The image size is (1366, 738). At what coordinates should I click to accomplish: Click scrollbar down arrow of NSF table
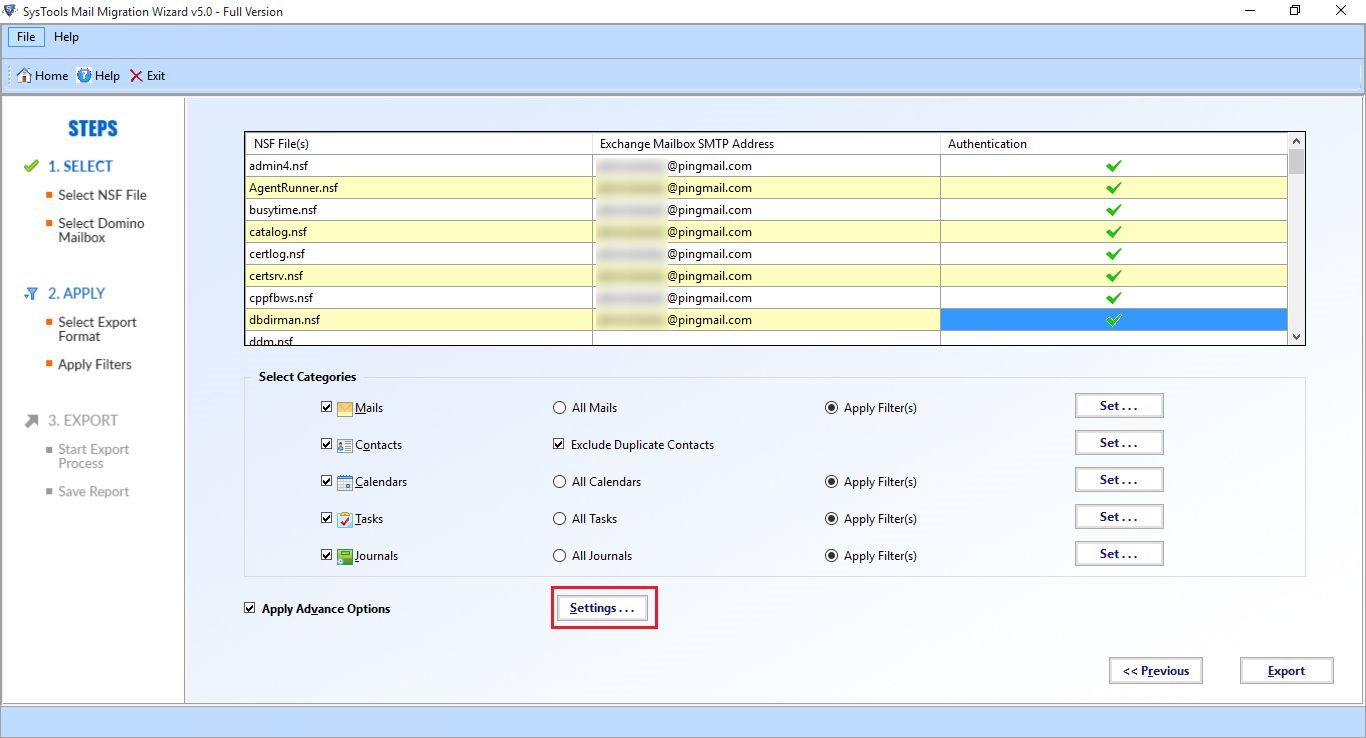coord(1297,337)
